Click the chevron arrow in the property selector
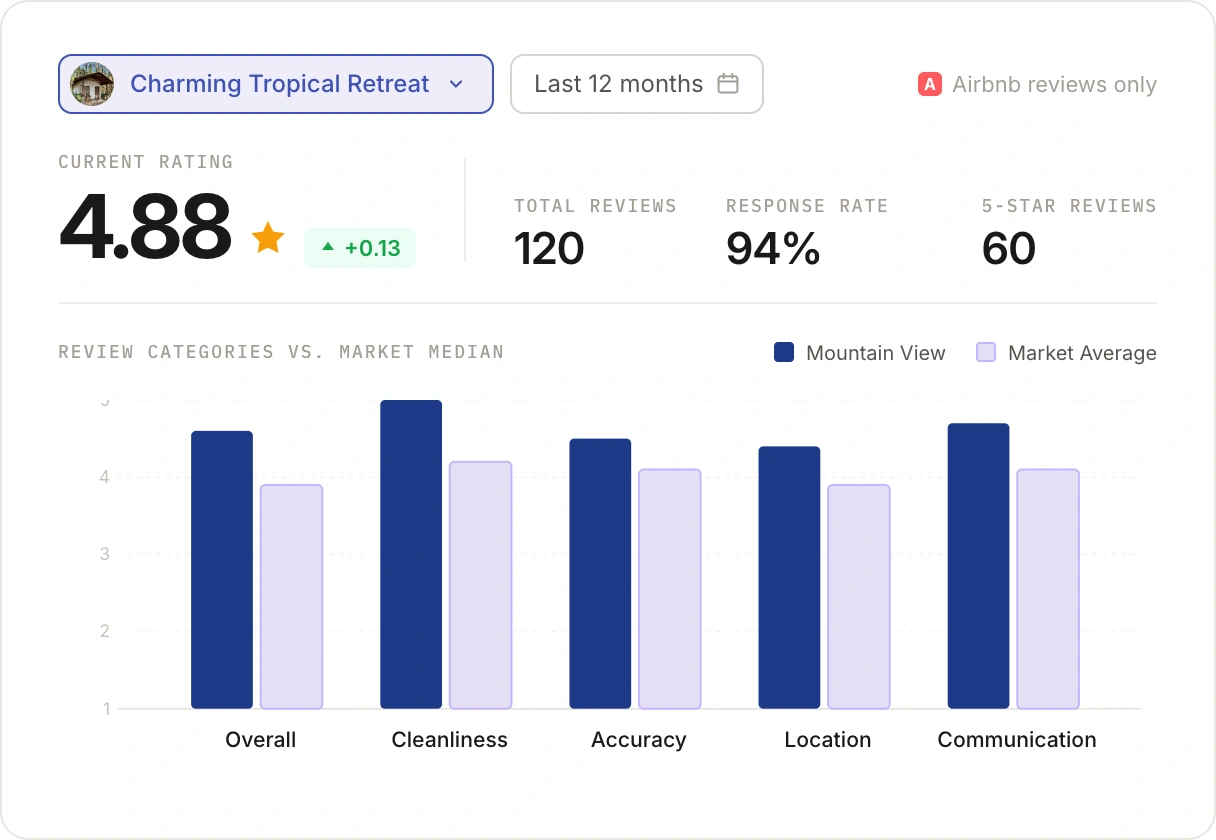The image size is (1216, 840). [456, 85]
